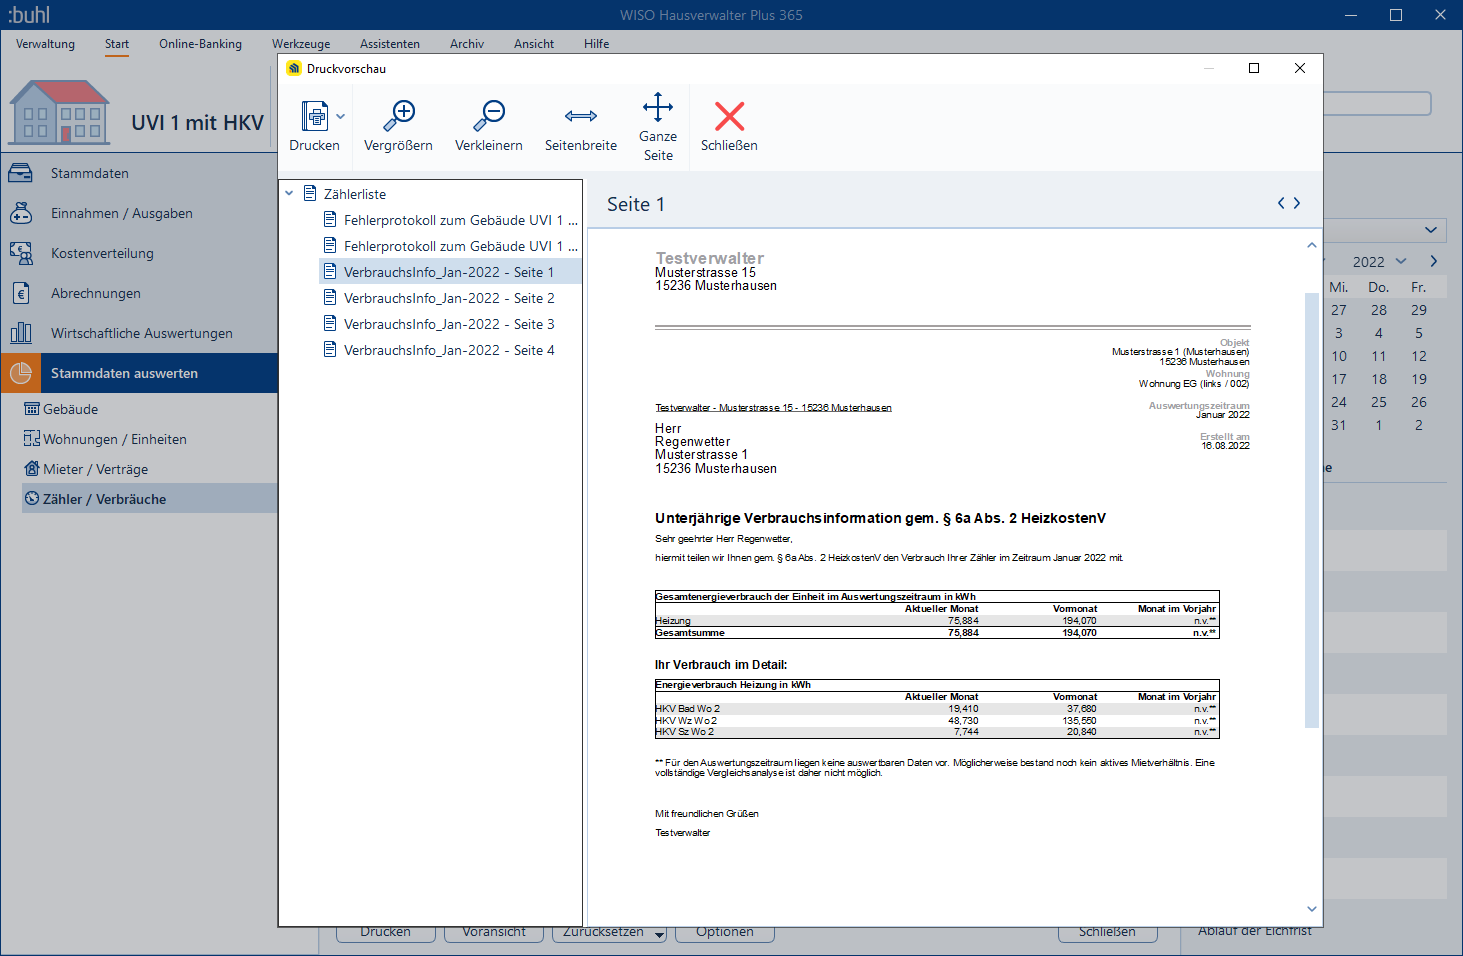This screenshot has width=1463, height=956.
Task: Go to next page with right chevron
Action: (x=1297, y=203)
